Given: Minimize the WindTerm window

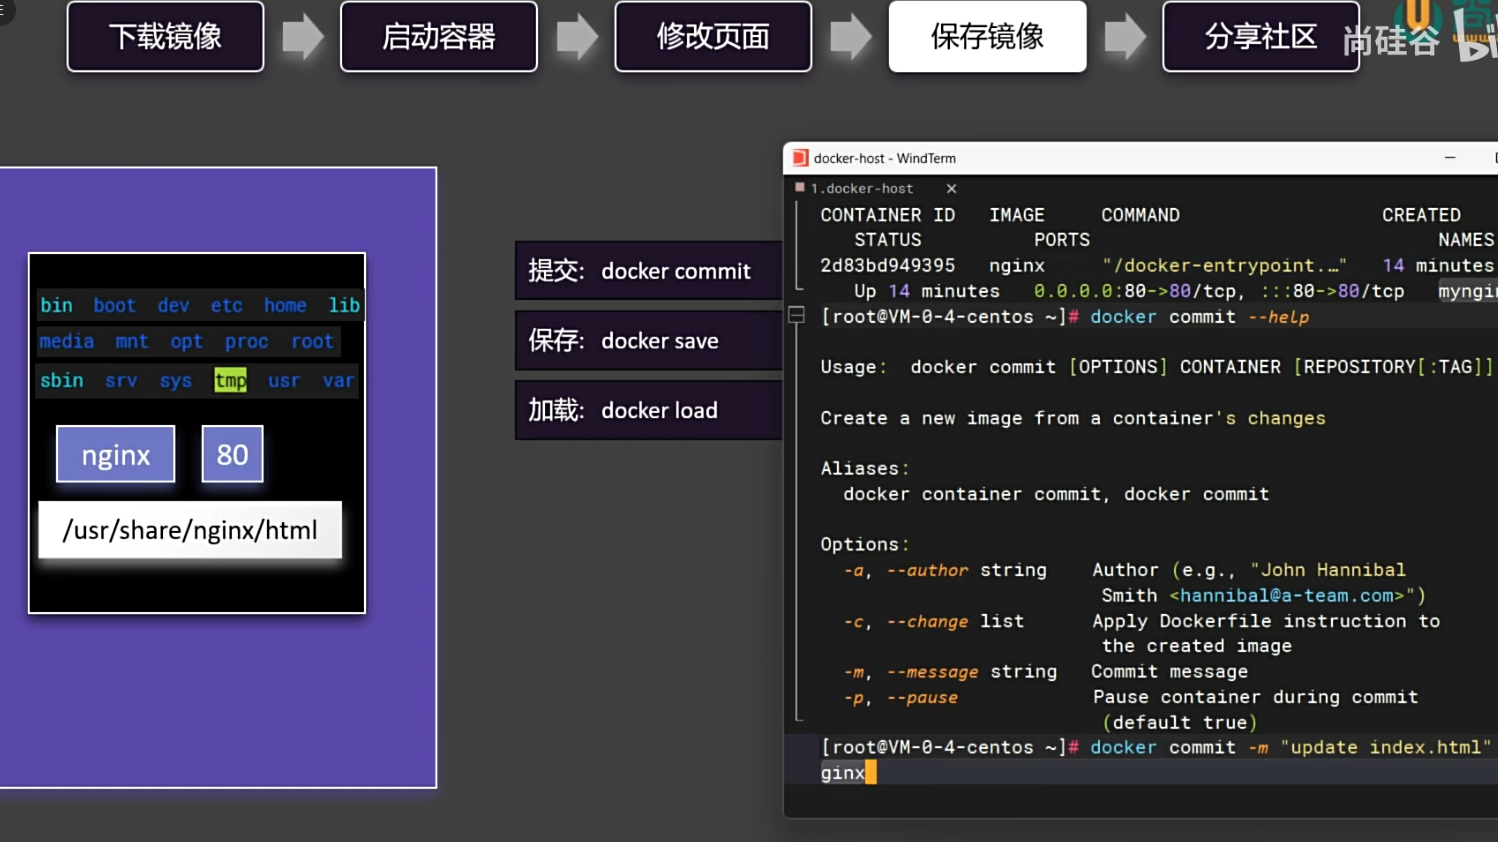Looking at the screenshot, I should pos(1450,158).
